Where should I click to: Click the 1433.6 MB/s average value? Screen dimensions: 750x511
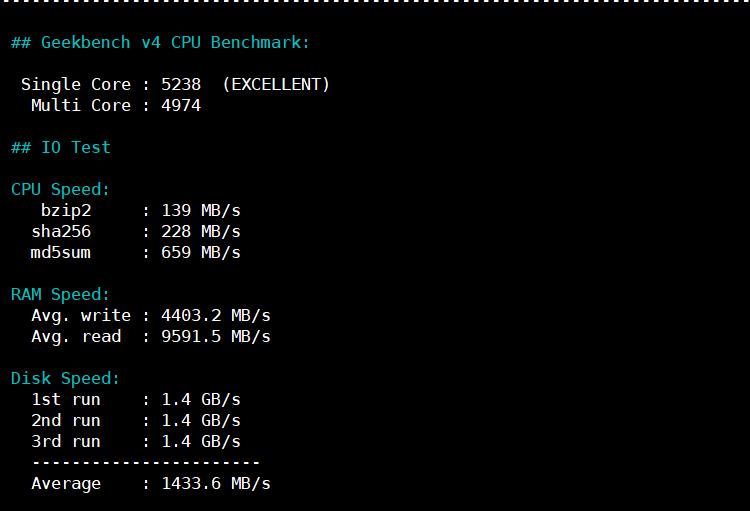click(x=216, y=483)
